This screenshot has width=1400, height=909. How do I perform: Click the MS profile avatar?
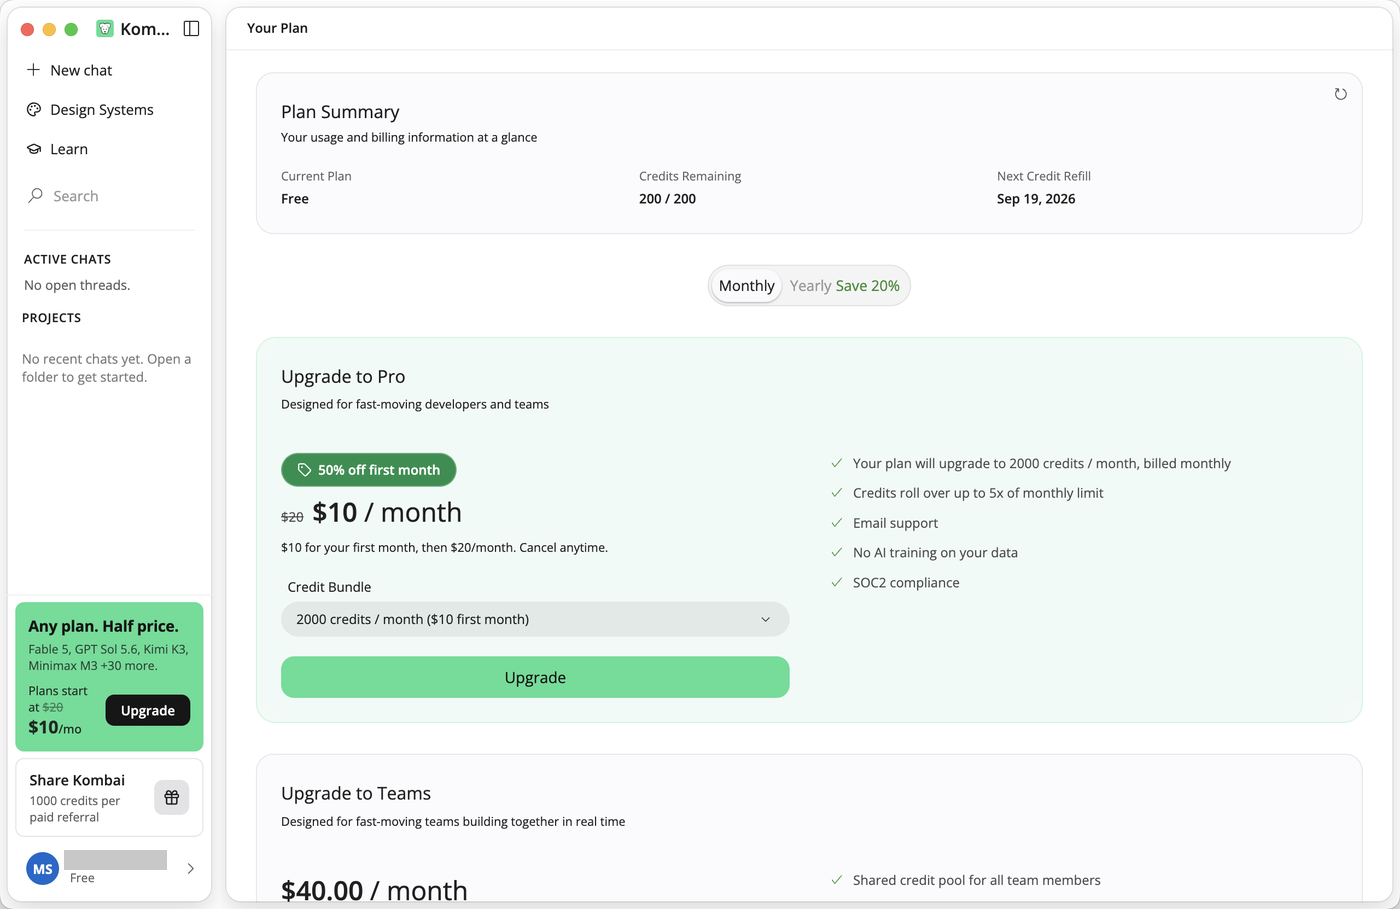42,869
